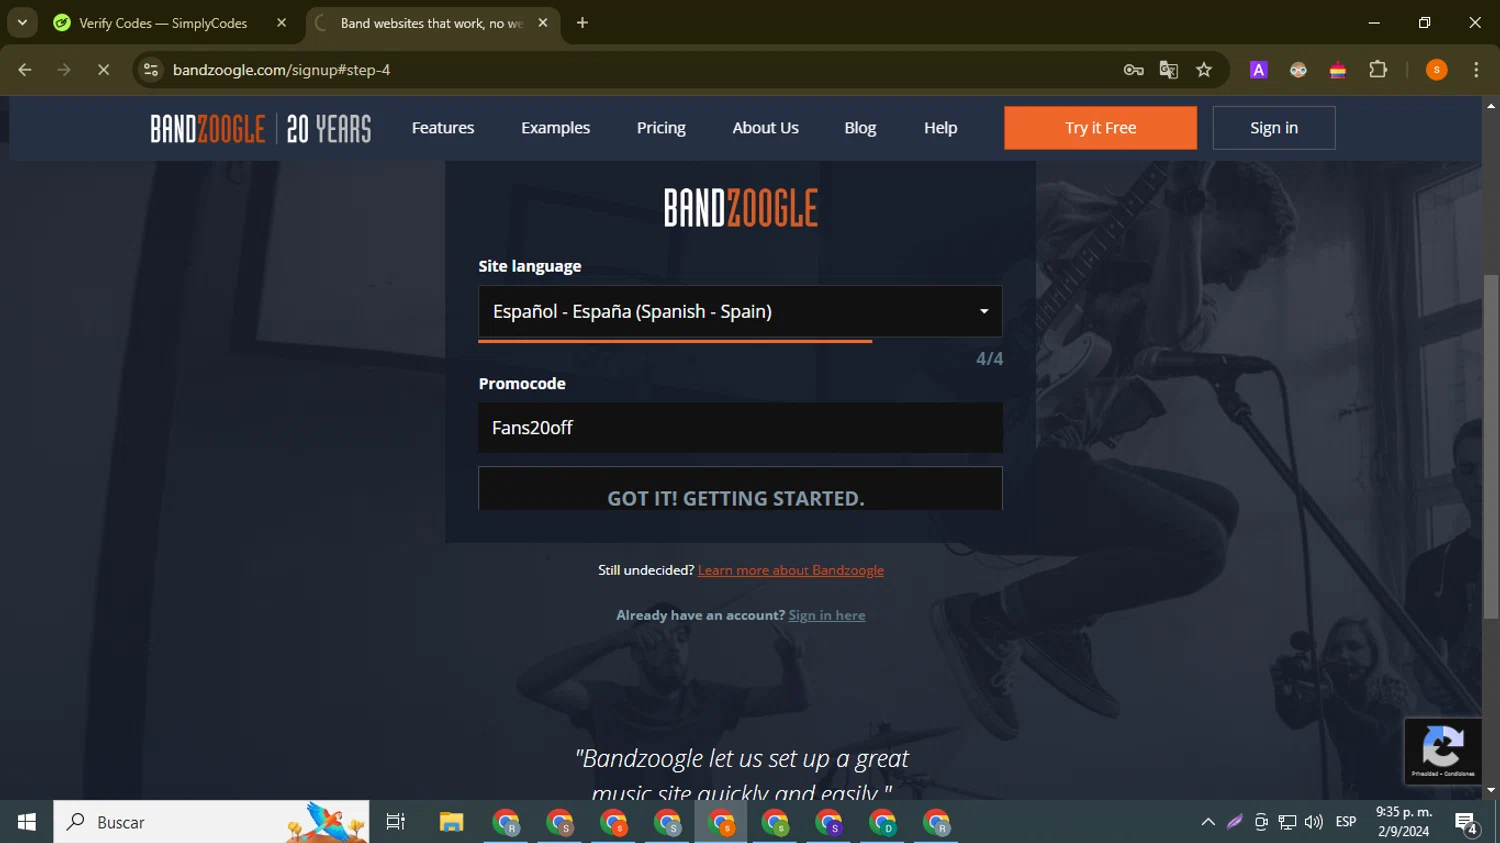Close the Verify Codes — SimplyCodes tab
The image size is (1500, 843).
[281, 23]
